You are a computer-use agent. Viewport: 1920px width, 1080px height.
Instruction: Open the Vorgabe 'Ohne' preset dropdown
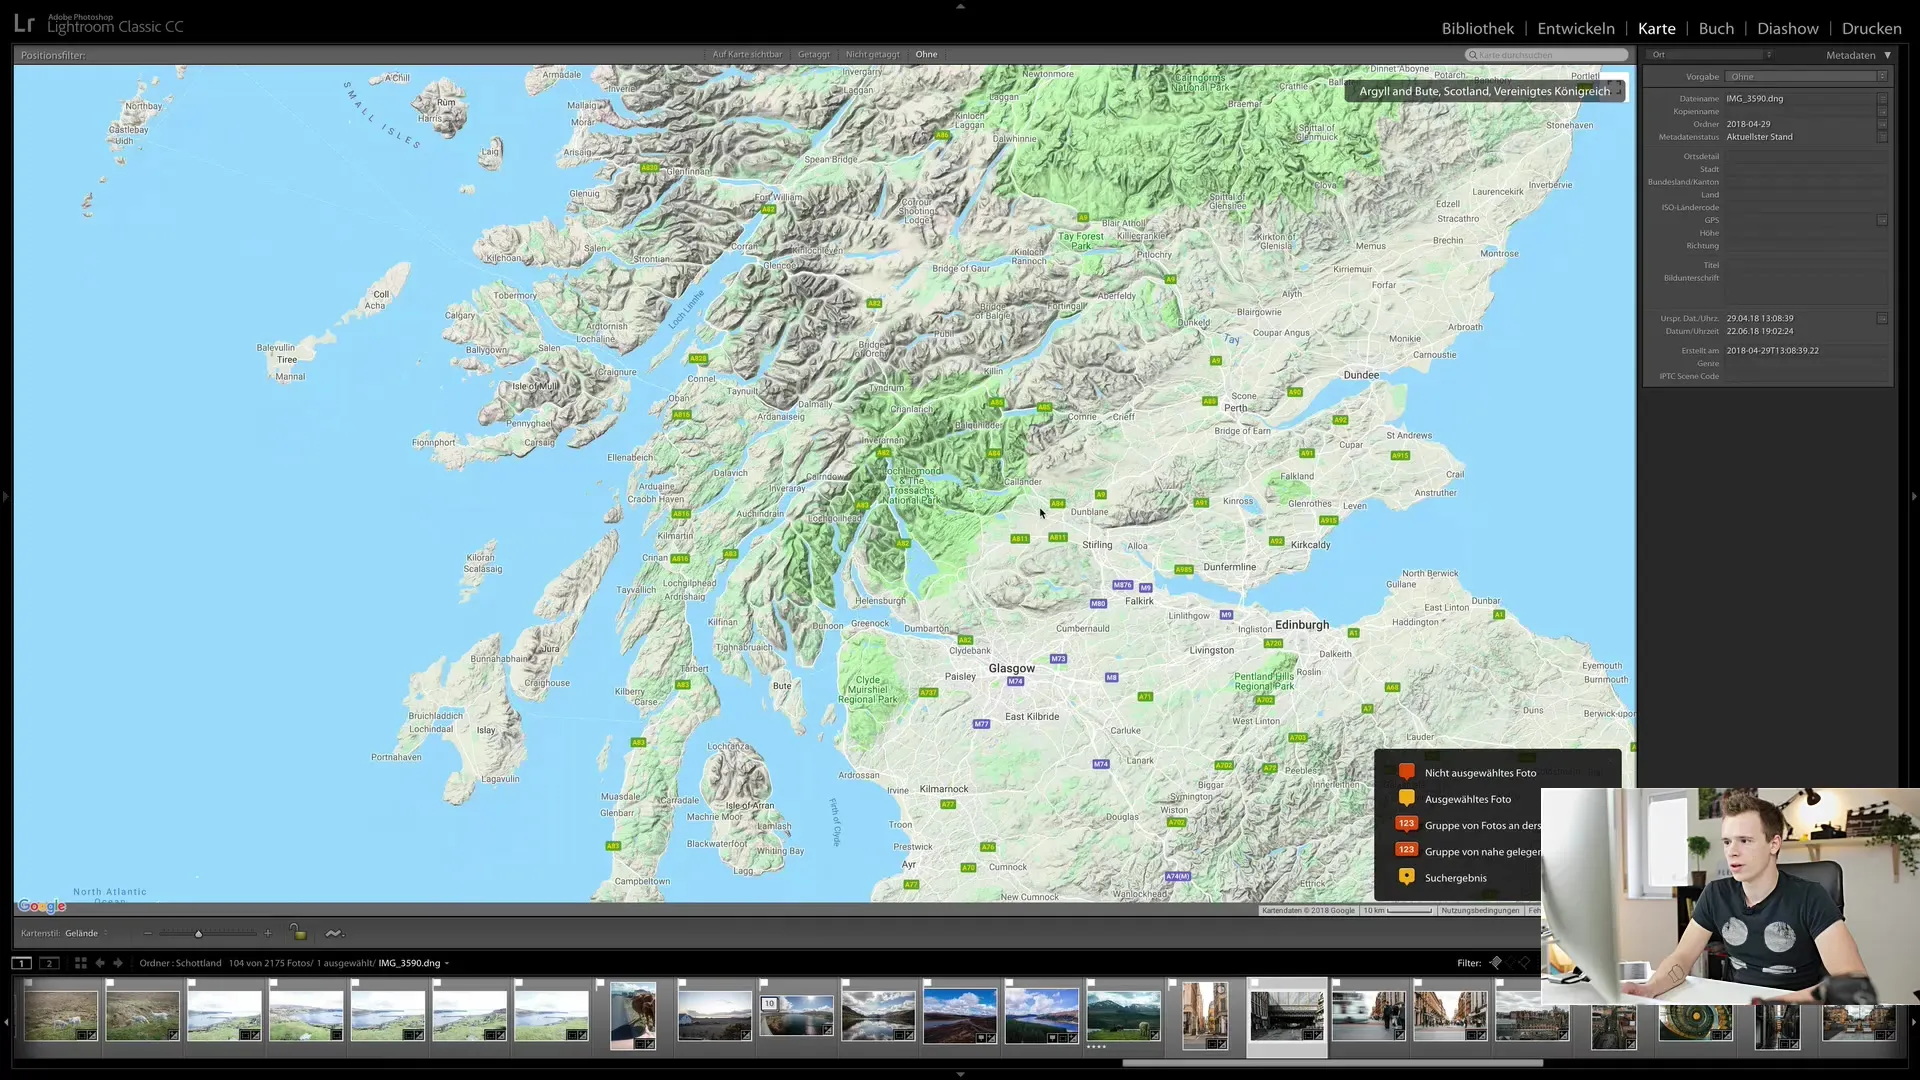(x=1807, y=77)
